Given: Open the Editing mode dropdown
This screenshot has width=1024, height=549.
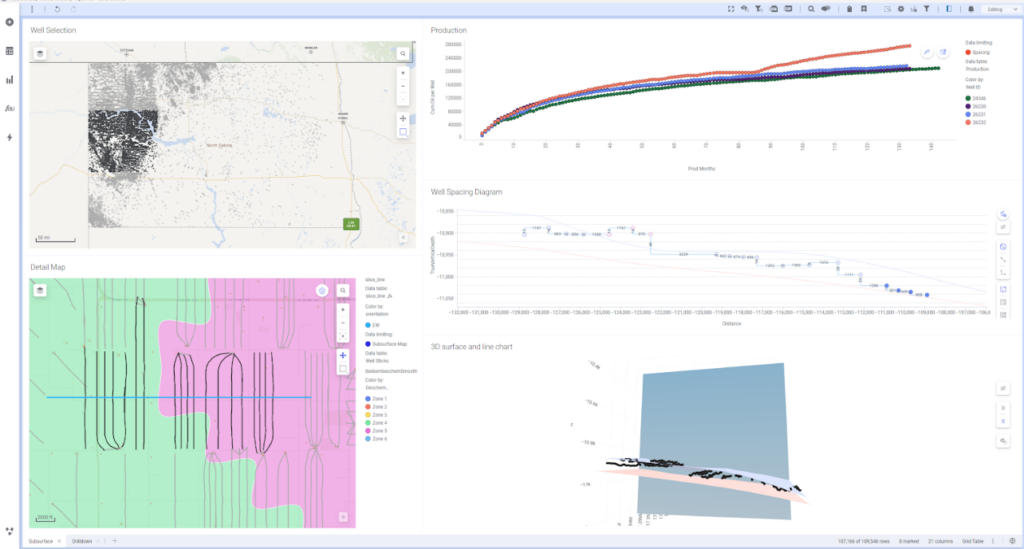Looking at the screenshot, I should tap(999, 8).
